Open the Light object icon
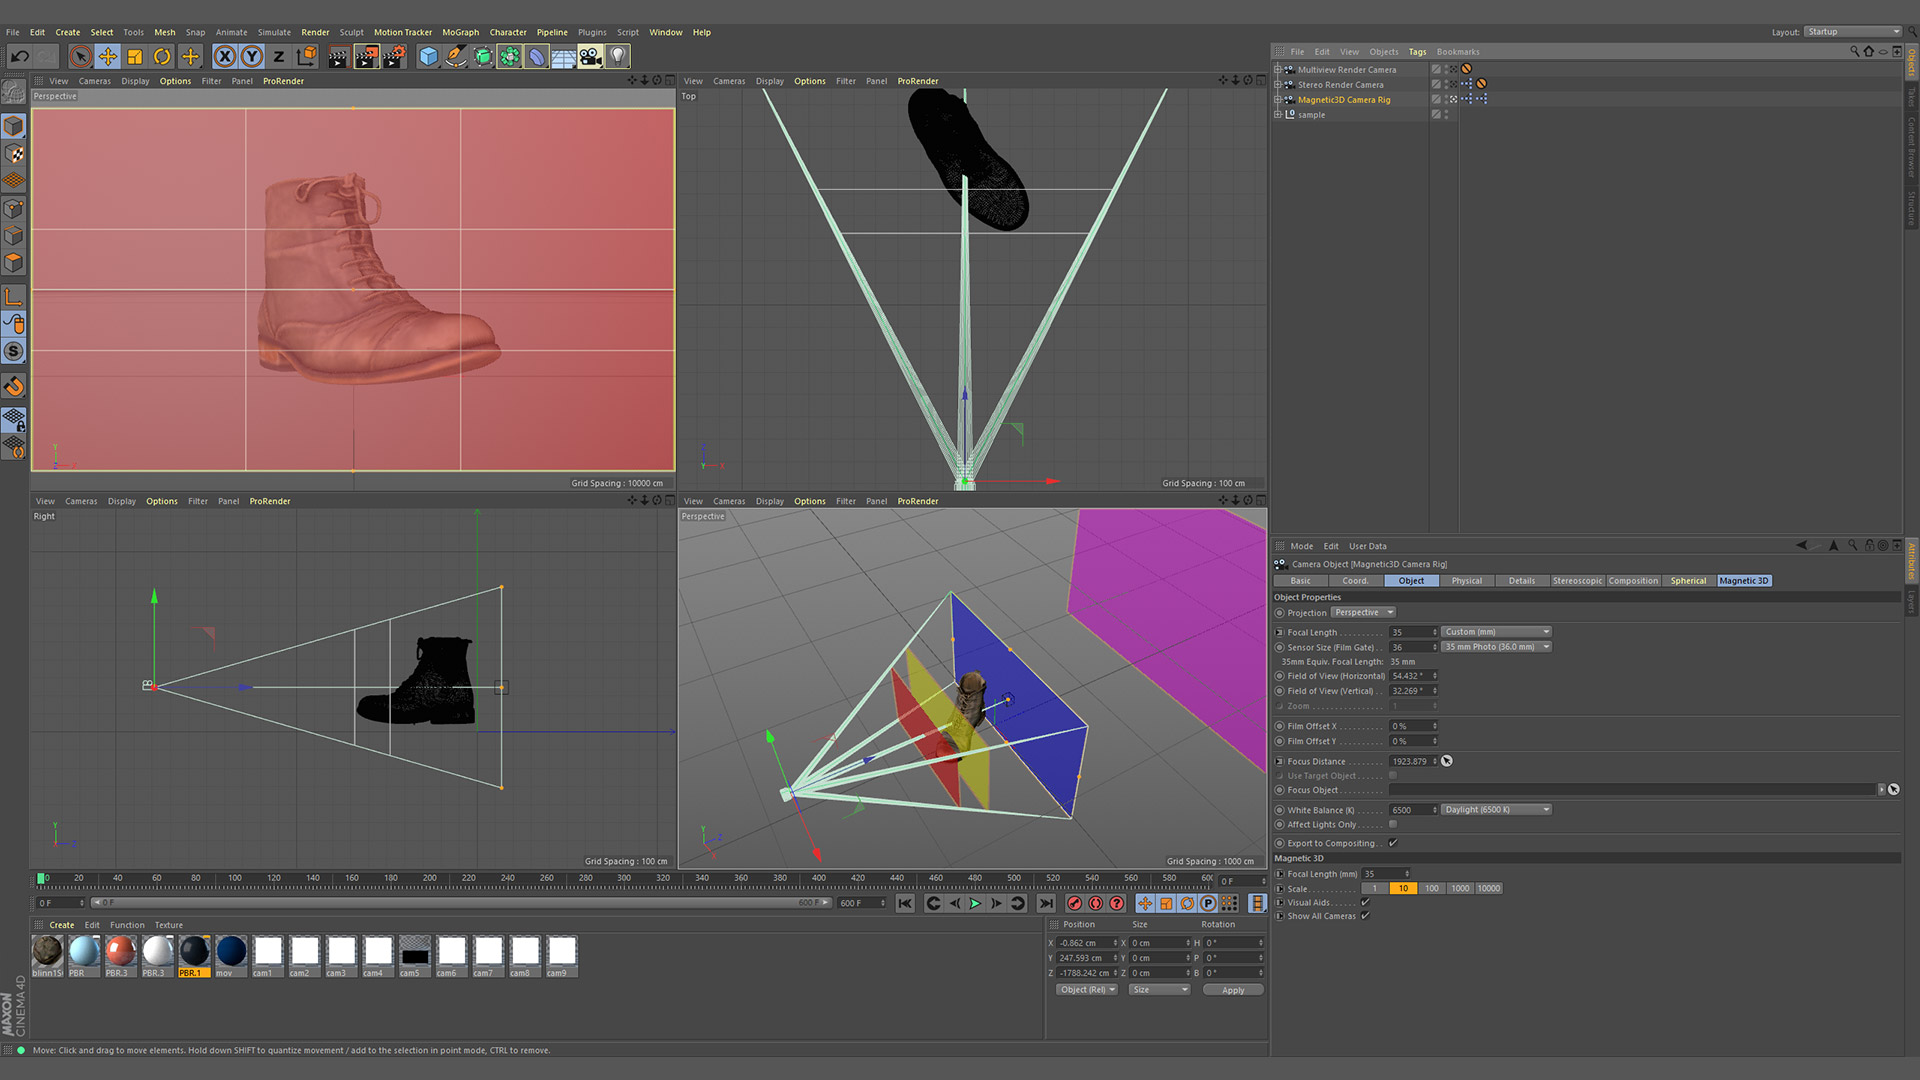 coord(618,57)
